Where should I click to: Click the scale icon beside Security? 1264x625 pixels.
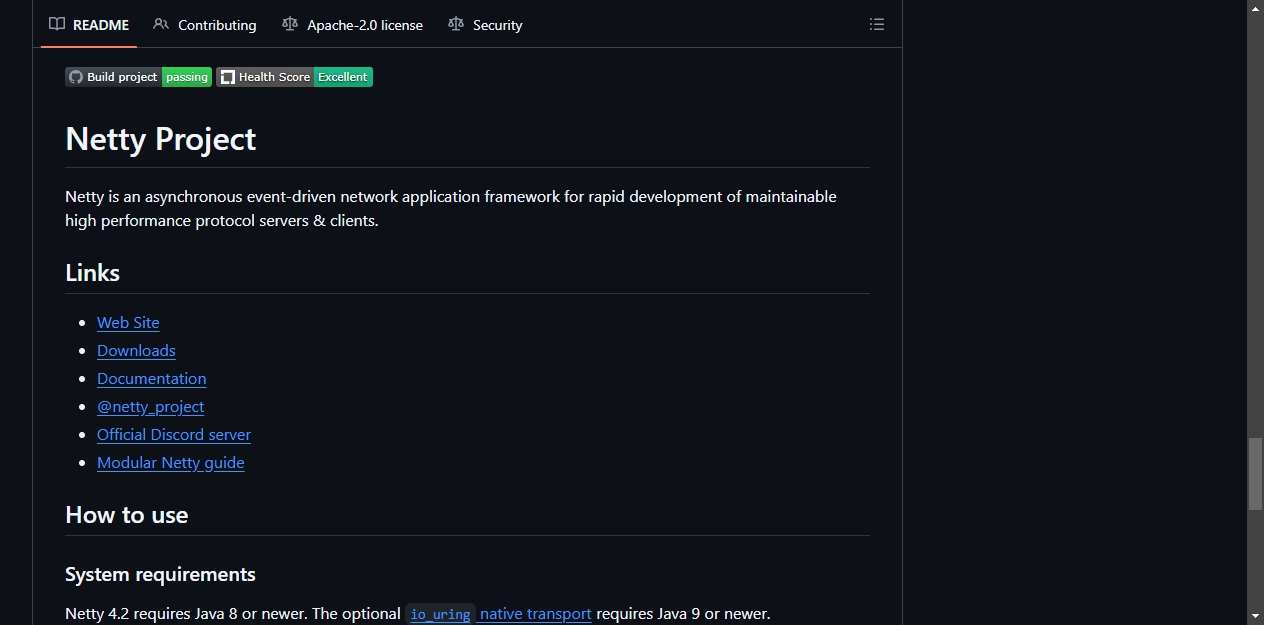456,24
